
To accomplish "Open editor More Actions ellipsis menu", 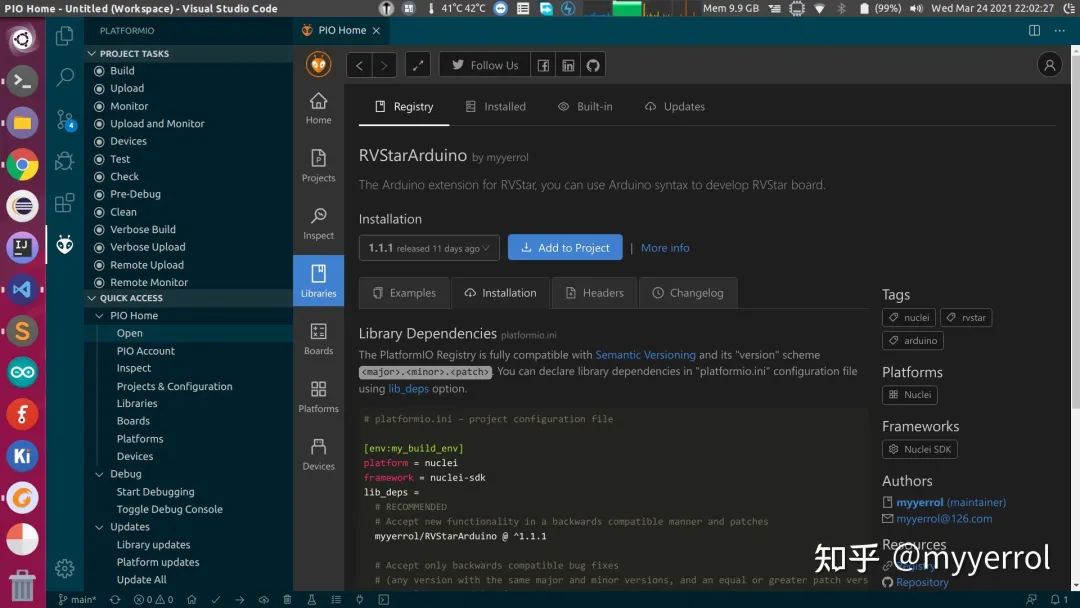I will coord(1059,30).
